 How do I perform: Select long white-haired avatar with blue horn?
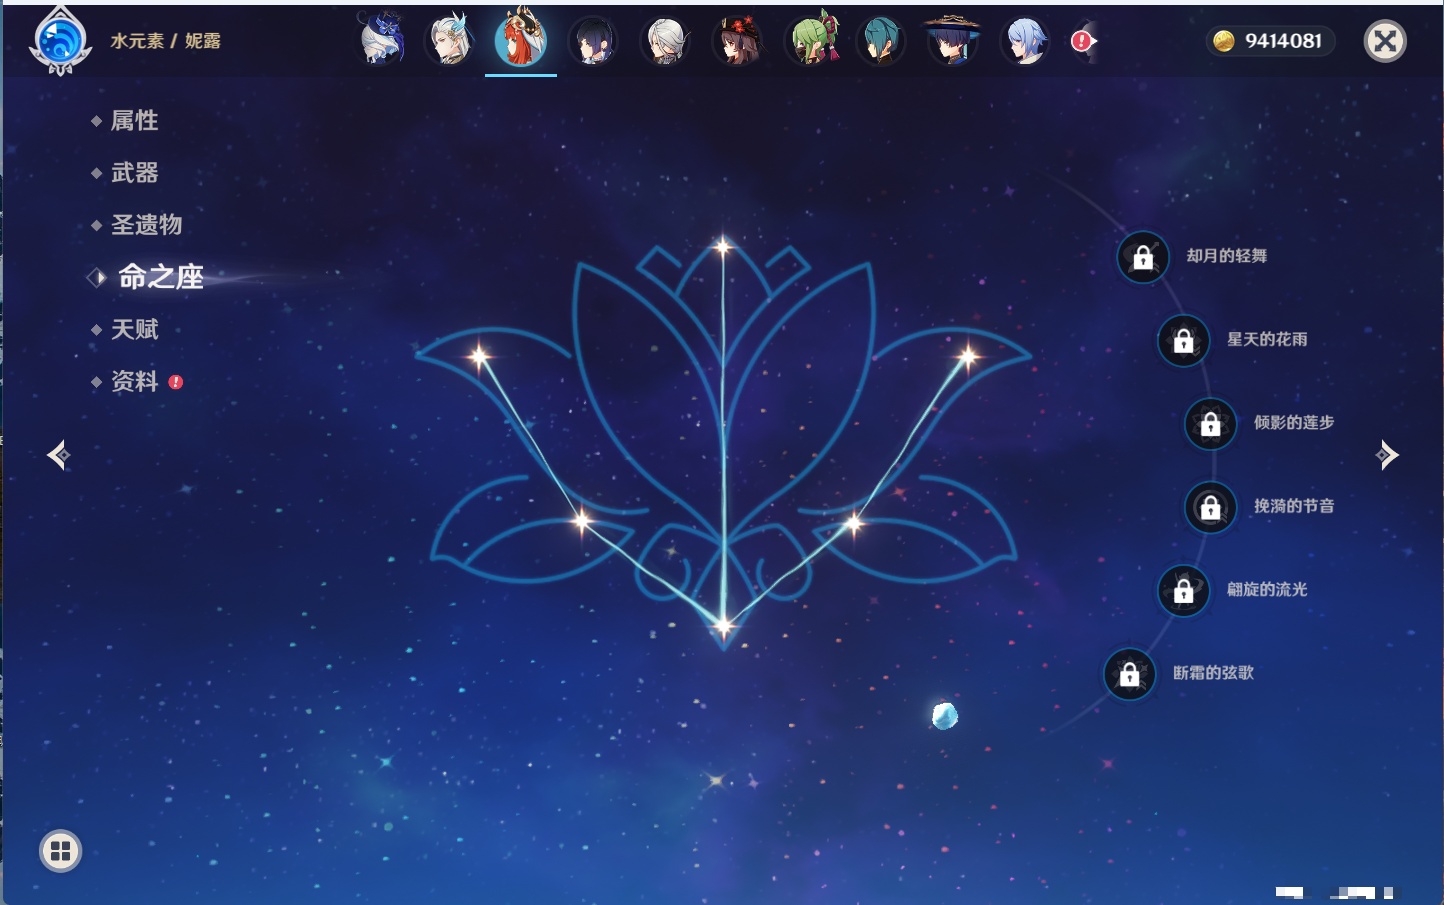[x=450, y=40]
